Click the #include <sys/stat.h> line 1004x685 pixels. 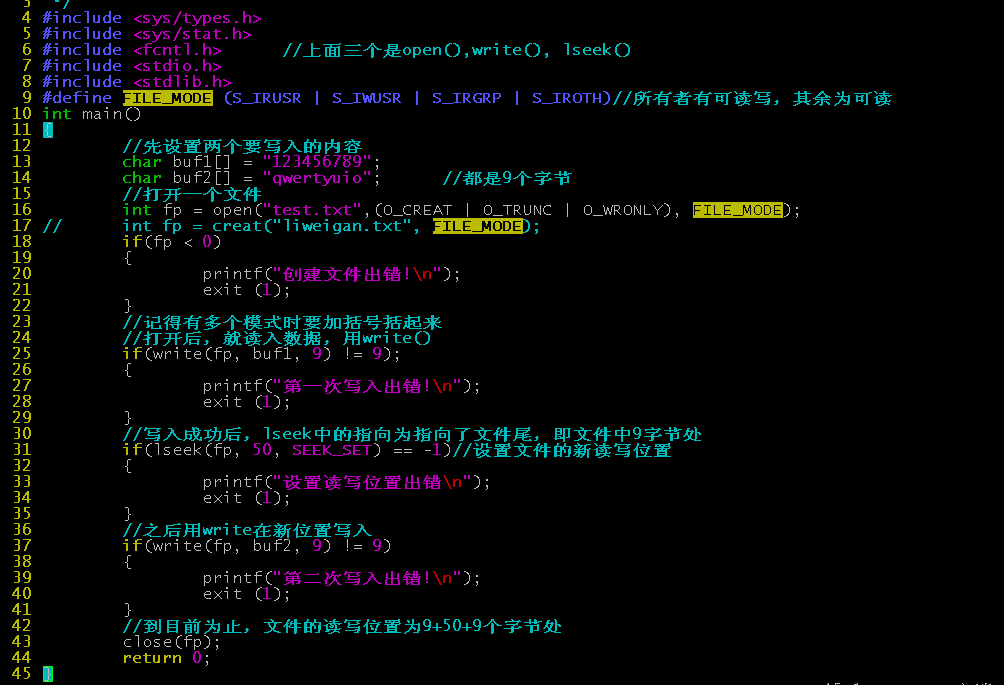pos(147,34)
